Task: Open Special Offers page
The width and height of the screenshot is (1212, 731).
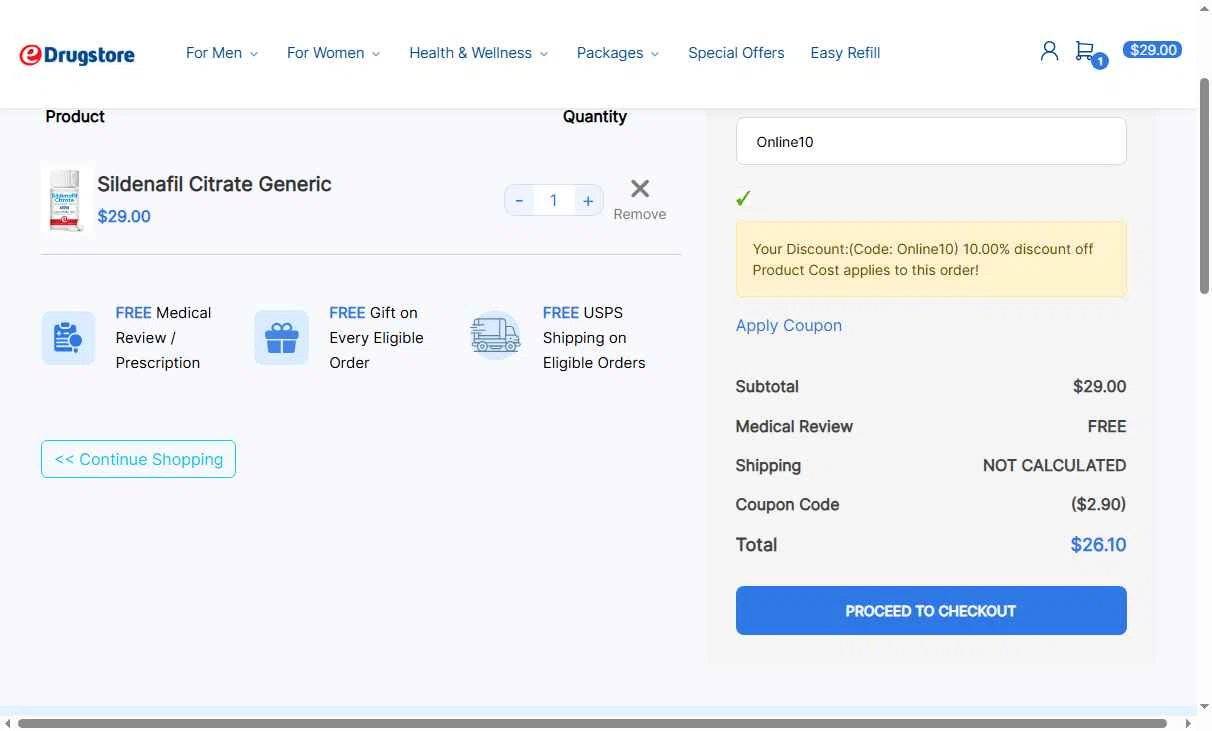Action: click(736, 53)
